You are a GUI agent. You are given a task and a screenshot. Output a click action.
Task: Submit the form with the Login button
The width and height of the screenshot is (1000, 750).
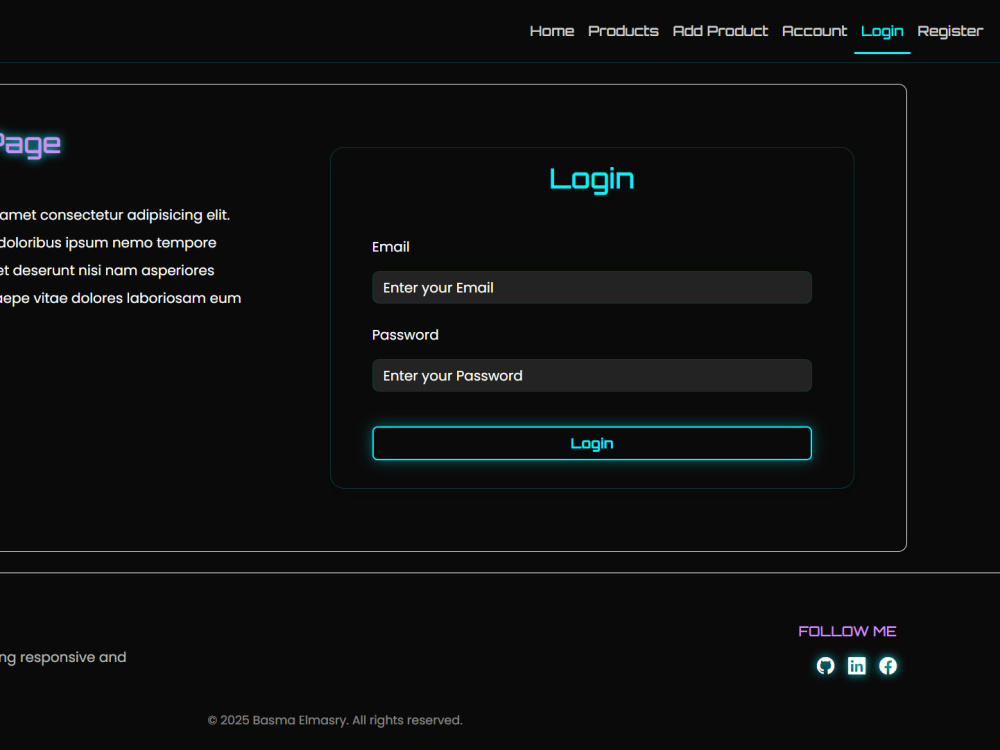592,443
